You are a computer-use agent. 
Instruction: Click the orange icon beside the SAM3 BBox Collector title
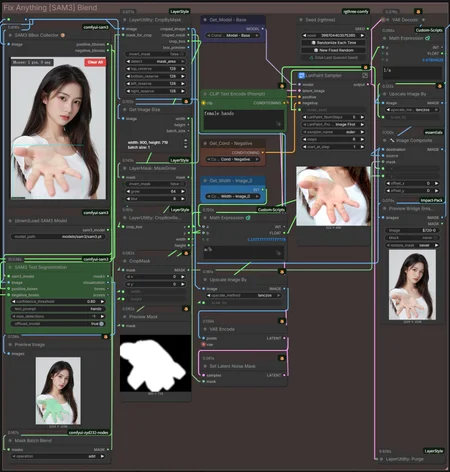(x=63, y=35)
